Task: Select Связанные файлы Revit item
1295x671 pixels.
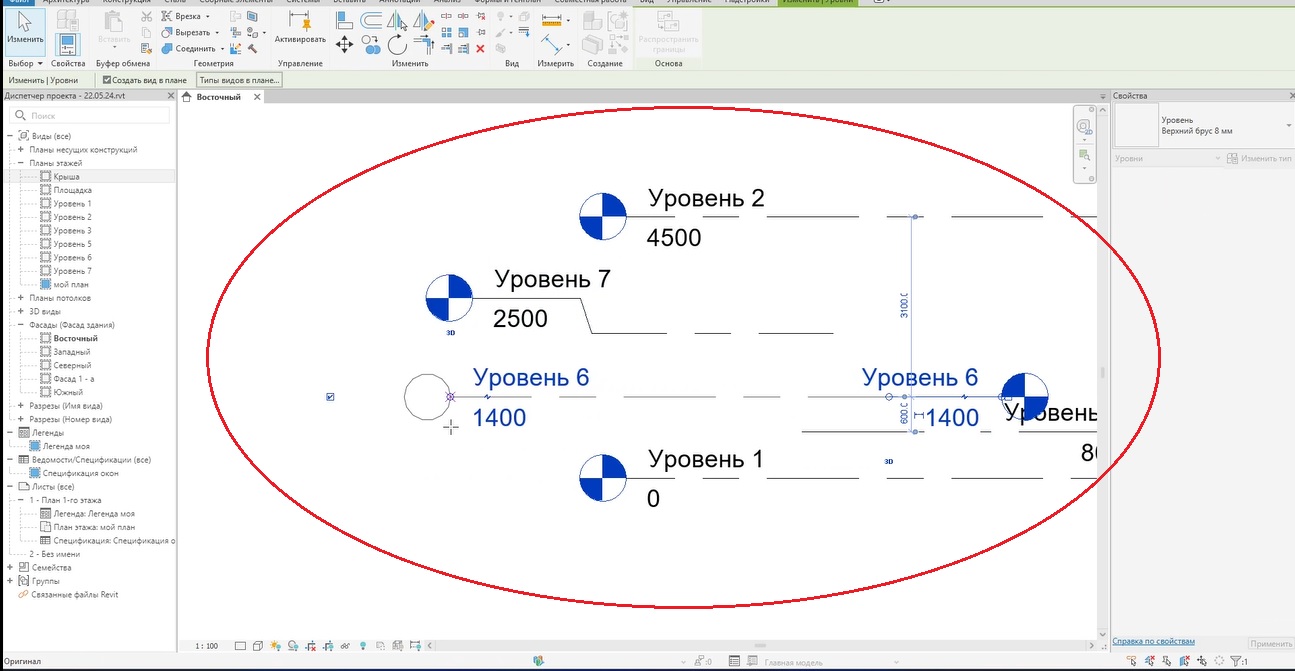Action: tap(74, 594)
